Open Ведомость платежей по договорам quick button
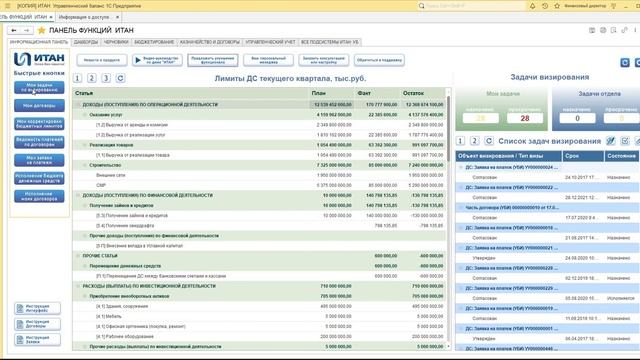640x360 pixels. click(x=39, y=142)
